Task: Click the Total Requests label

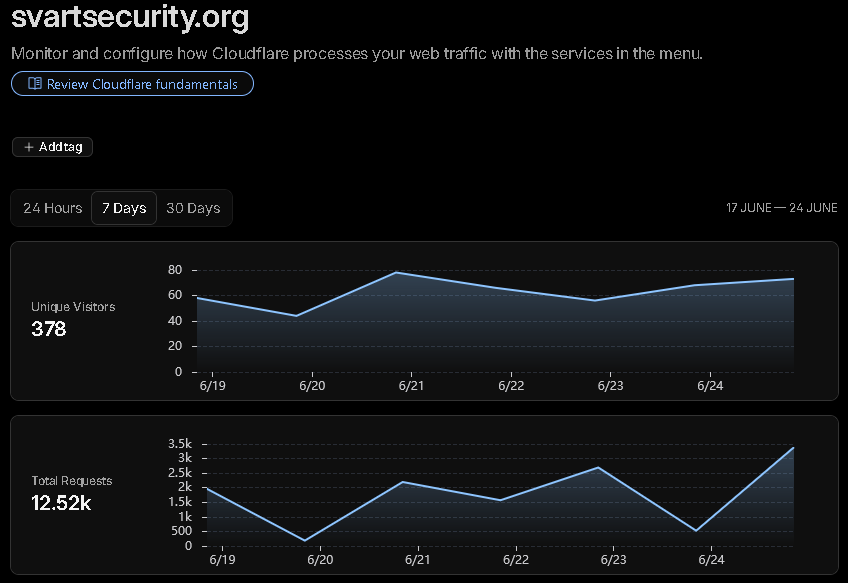Action: point(71,481)
